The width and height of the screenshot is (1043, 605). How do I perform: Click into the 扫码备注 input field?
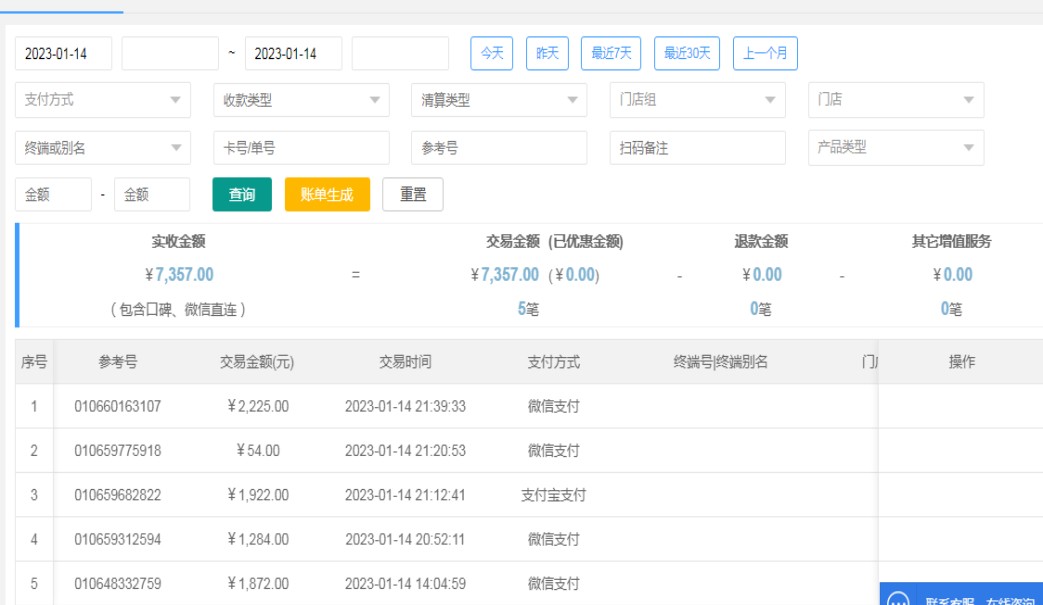697,148
